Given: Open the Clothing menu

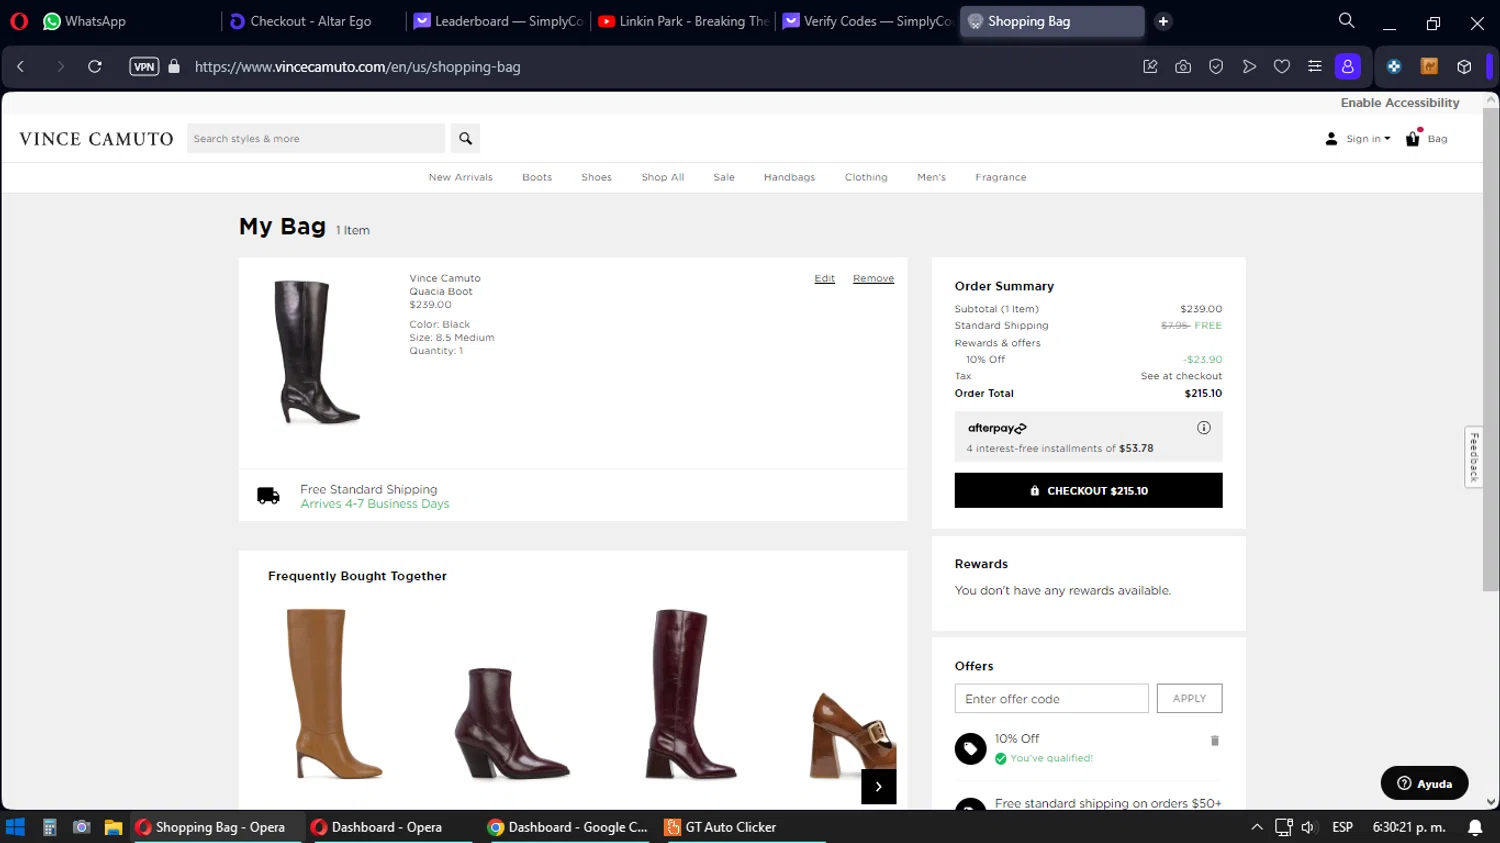Looking at the screenshot, I should tap(866, 177).
